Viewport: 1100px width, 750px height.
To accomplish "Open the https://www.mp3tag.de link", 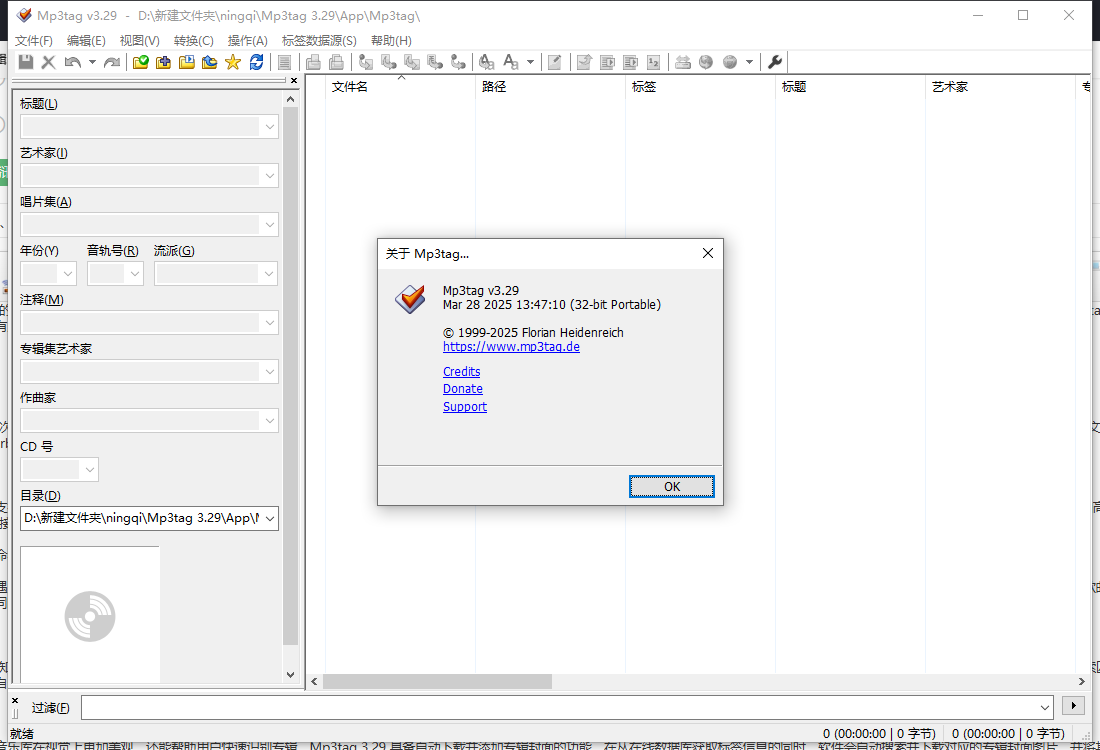I will pyautogui.click(x=511, y=347).
